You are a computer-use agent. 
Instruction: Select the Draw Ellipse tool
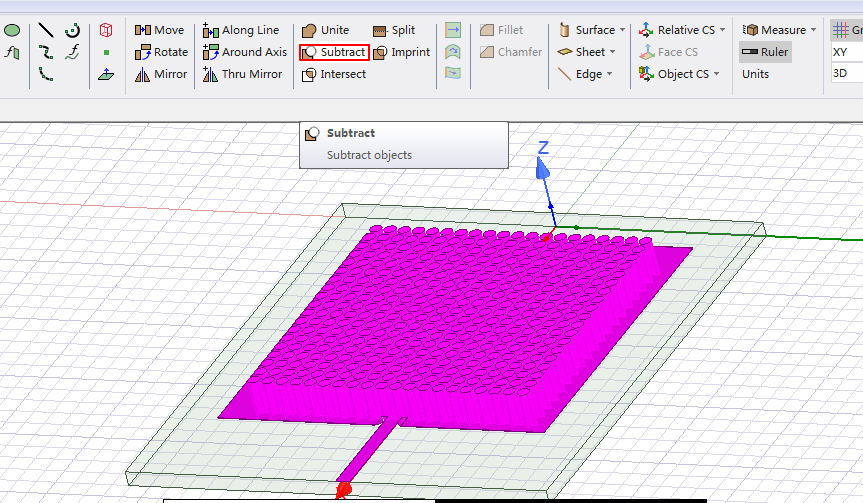(12, 30)
